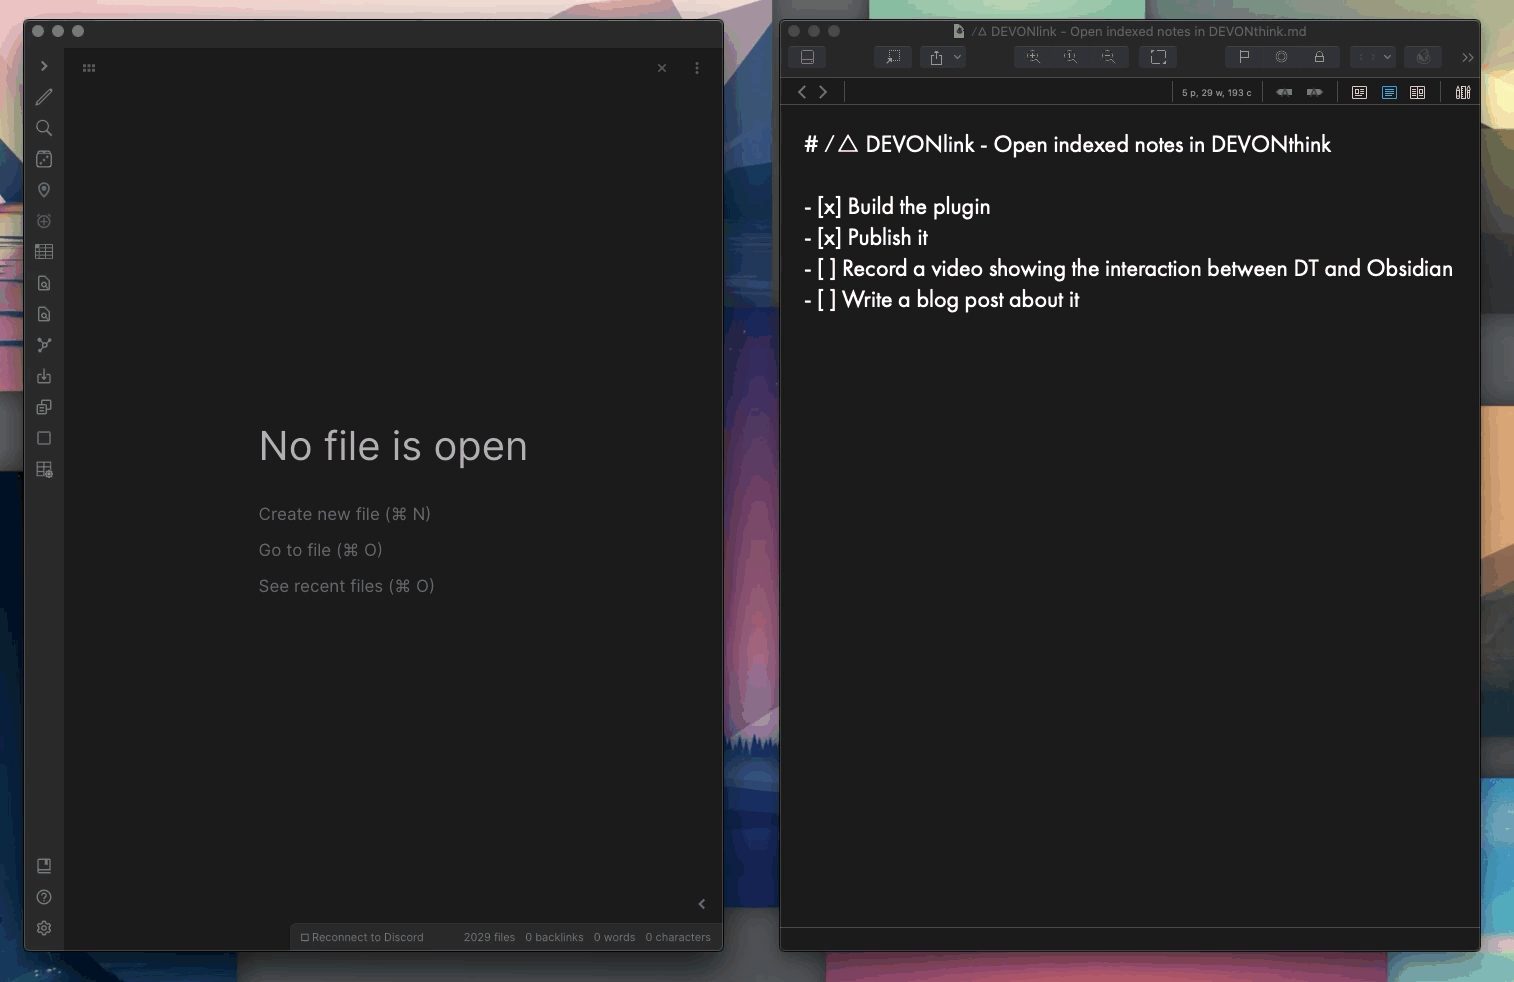The width and height of the screenshot is (1514, 982).
Task: Click the copy-note templates icon in the ribbon
Action: coord(44,407)
